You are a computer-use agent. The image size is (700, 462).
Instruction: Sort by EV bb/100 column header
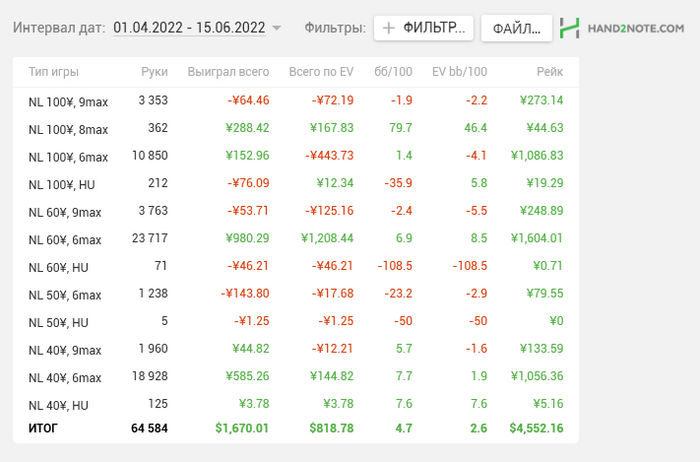point(459,72)
